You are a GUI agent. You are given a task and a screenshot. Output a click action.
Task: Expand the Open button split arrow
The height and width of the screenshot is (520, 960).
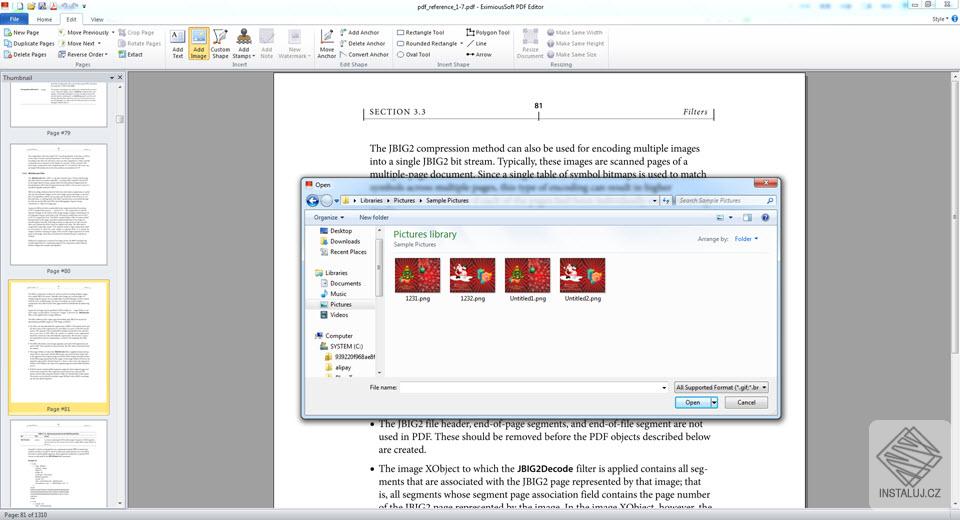[714, 402]
